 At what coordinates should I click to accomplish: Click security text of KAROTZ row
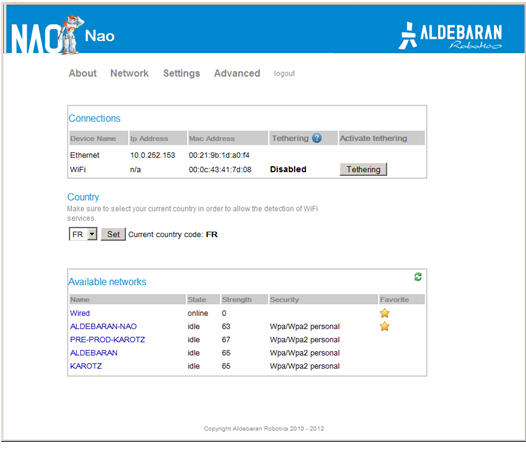pyautogui.click(x=305, y=366)
